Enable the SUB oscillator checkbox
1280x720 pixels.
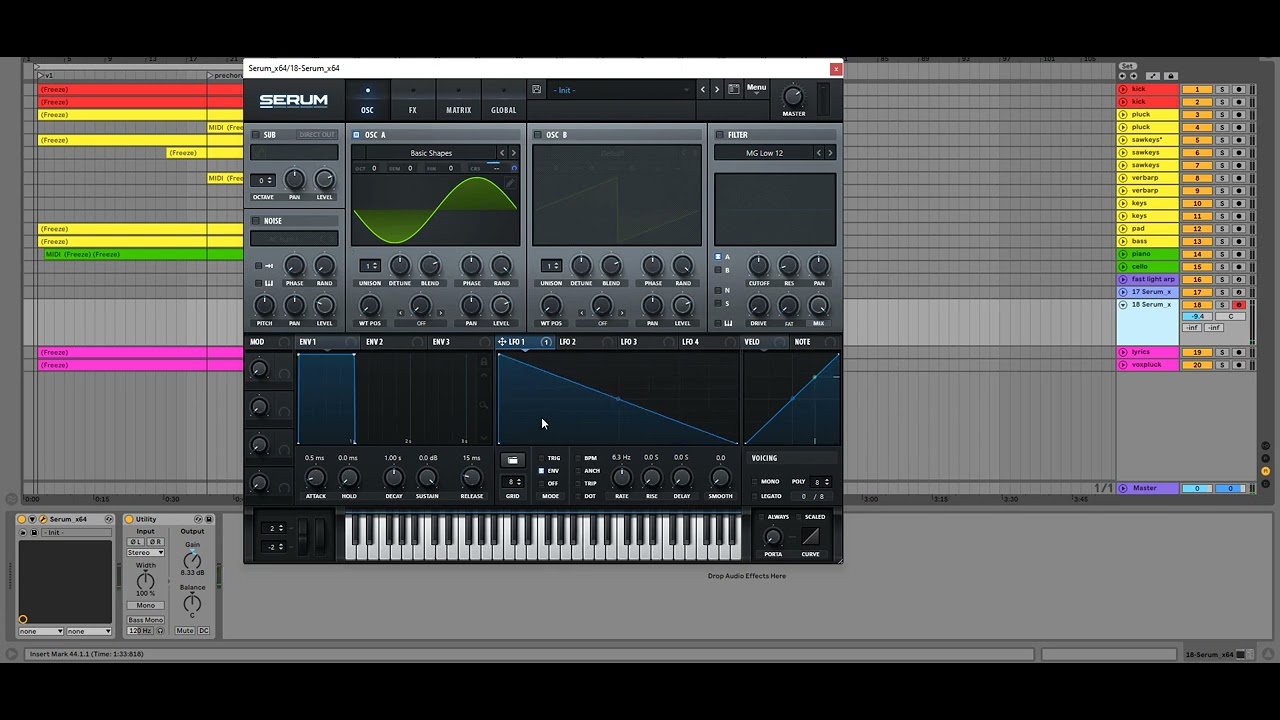pos(256,135)
